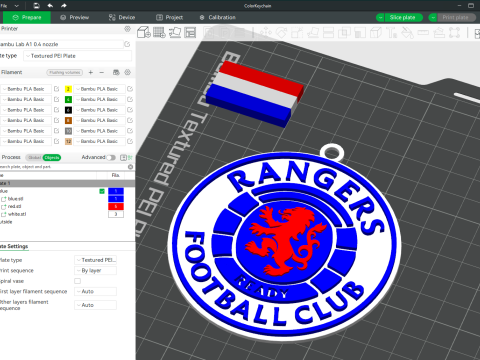Click the Print plate button
480x360 pixels.
[x=456, y=17]
